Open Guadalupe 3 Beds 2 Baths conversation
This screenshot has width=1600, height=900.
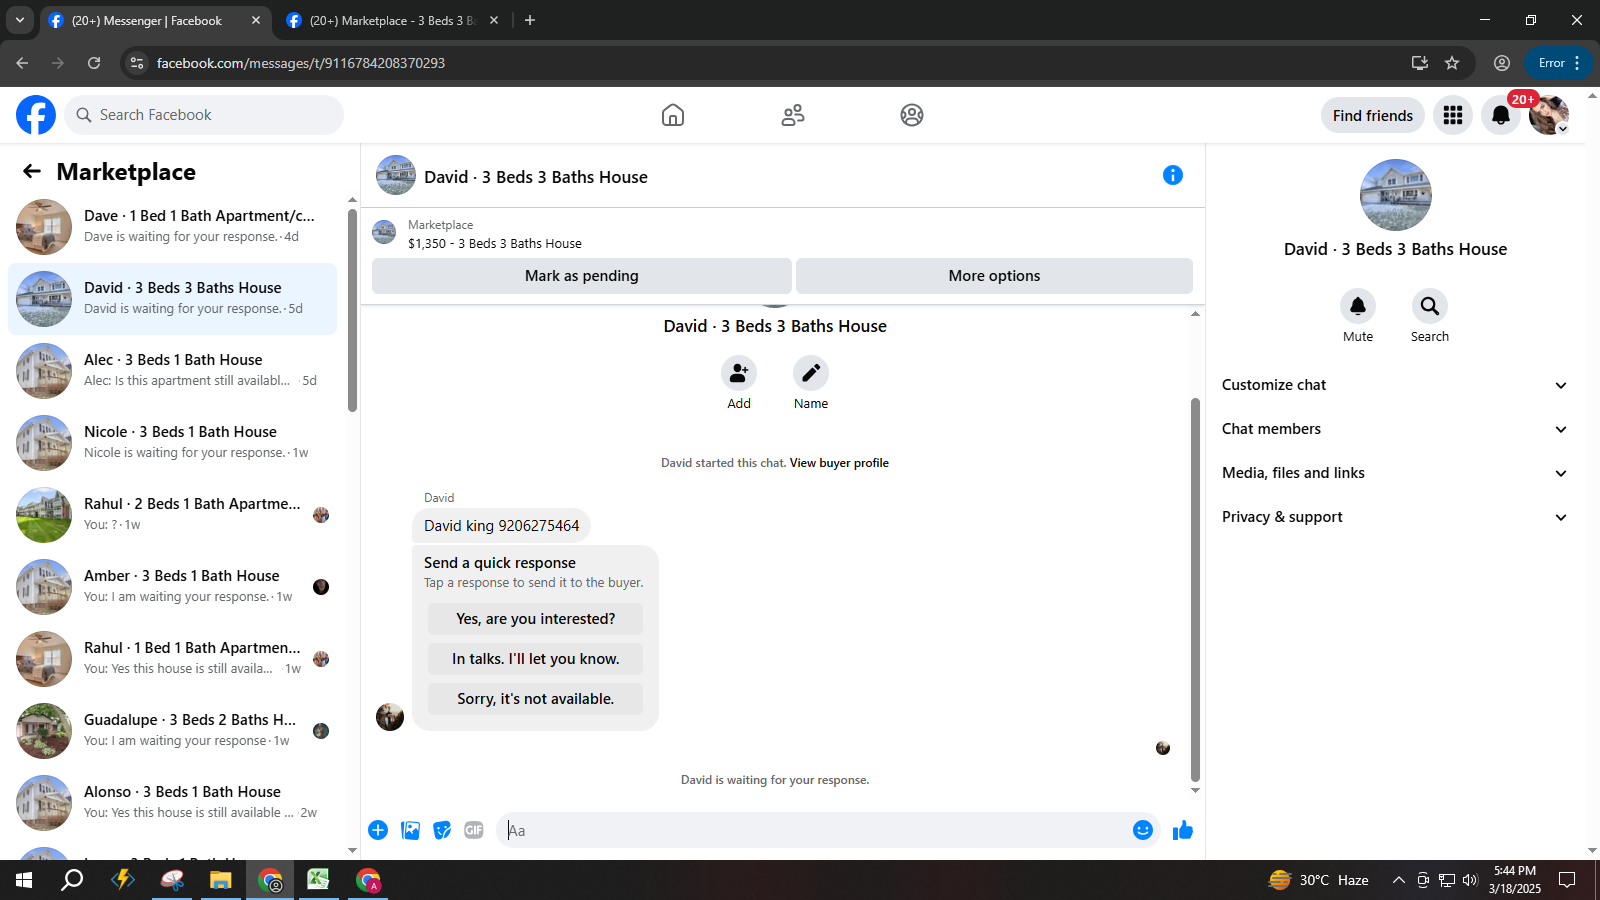[172, 731]
